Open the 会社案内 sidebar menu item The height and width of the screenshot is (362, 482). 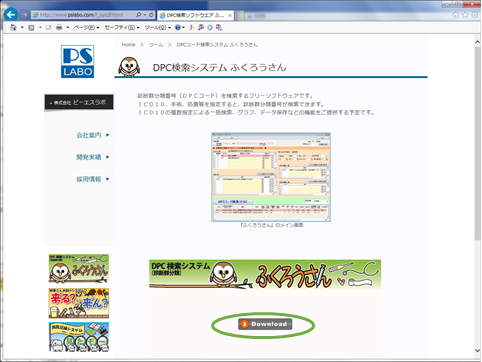point(88,135)
